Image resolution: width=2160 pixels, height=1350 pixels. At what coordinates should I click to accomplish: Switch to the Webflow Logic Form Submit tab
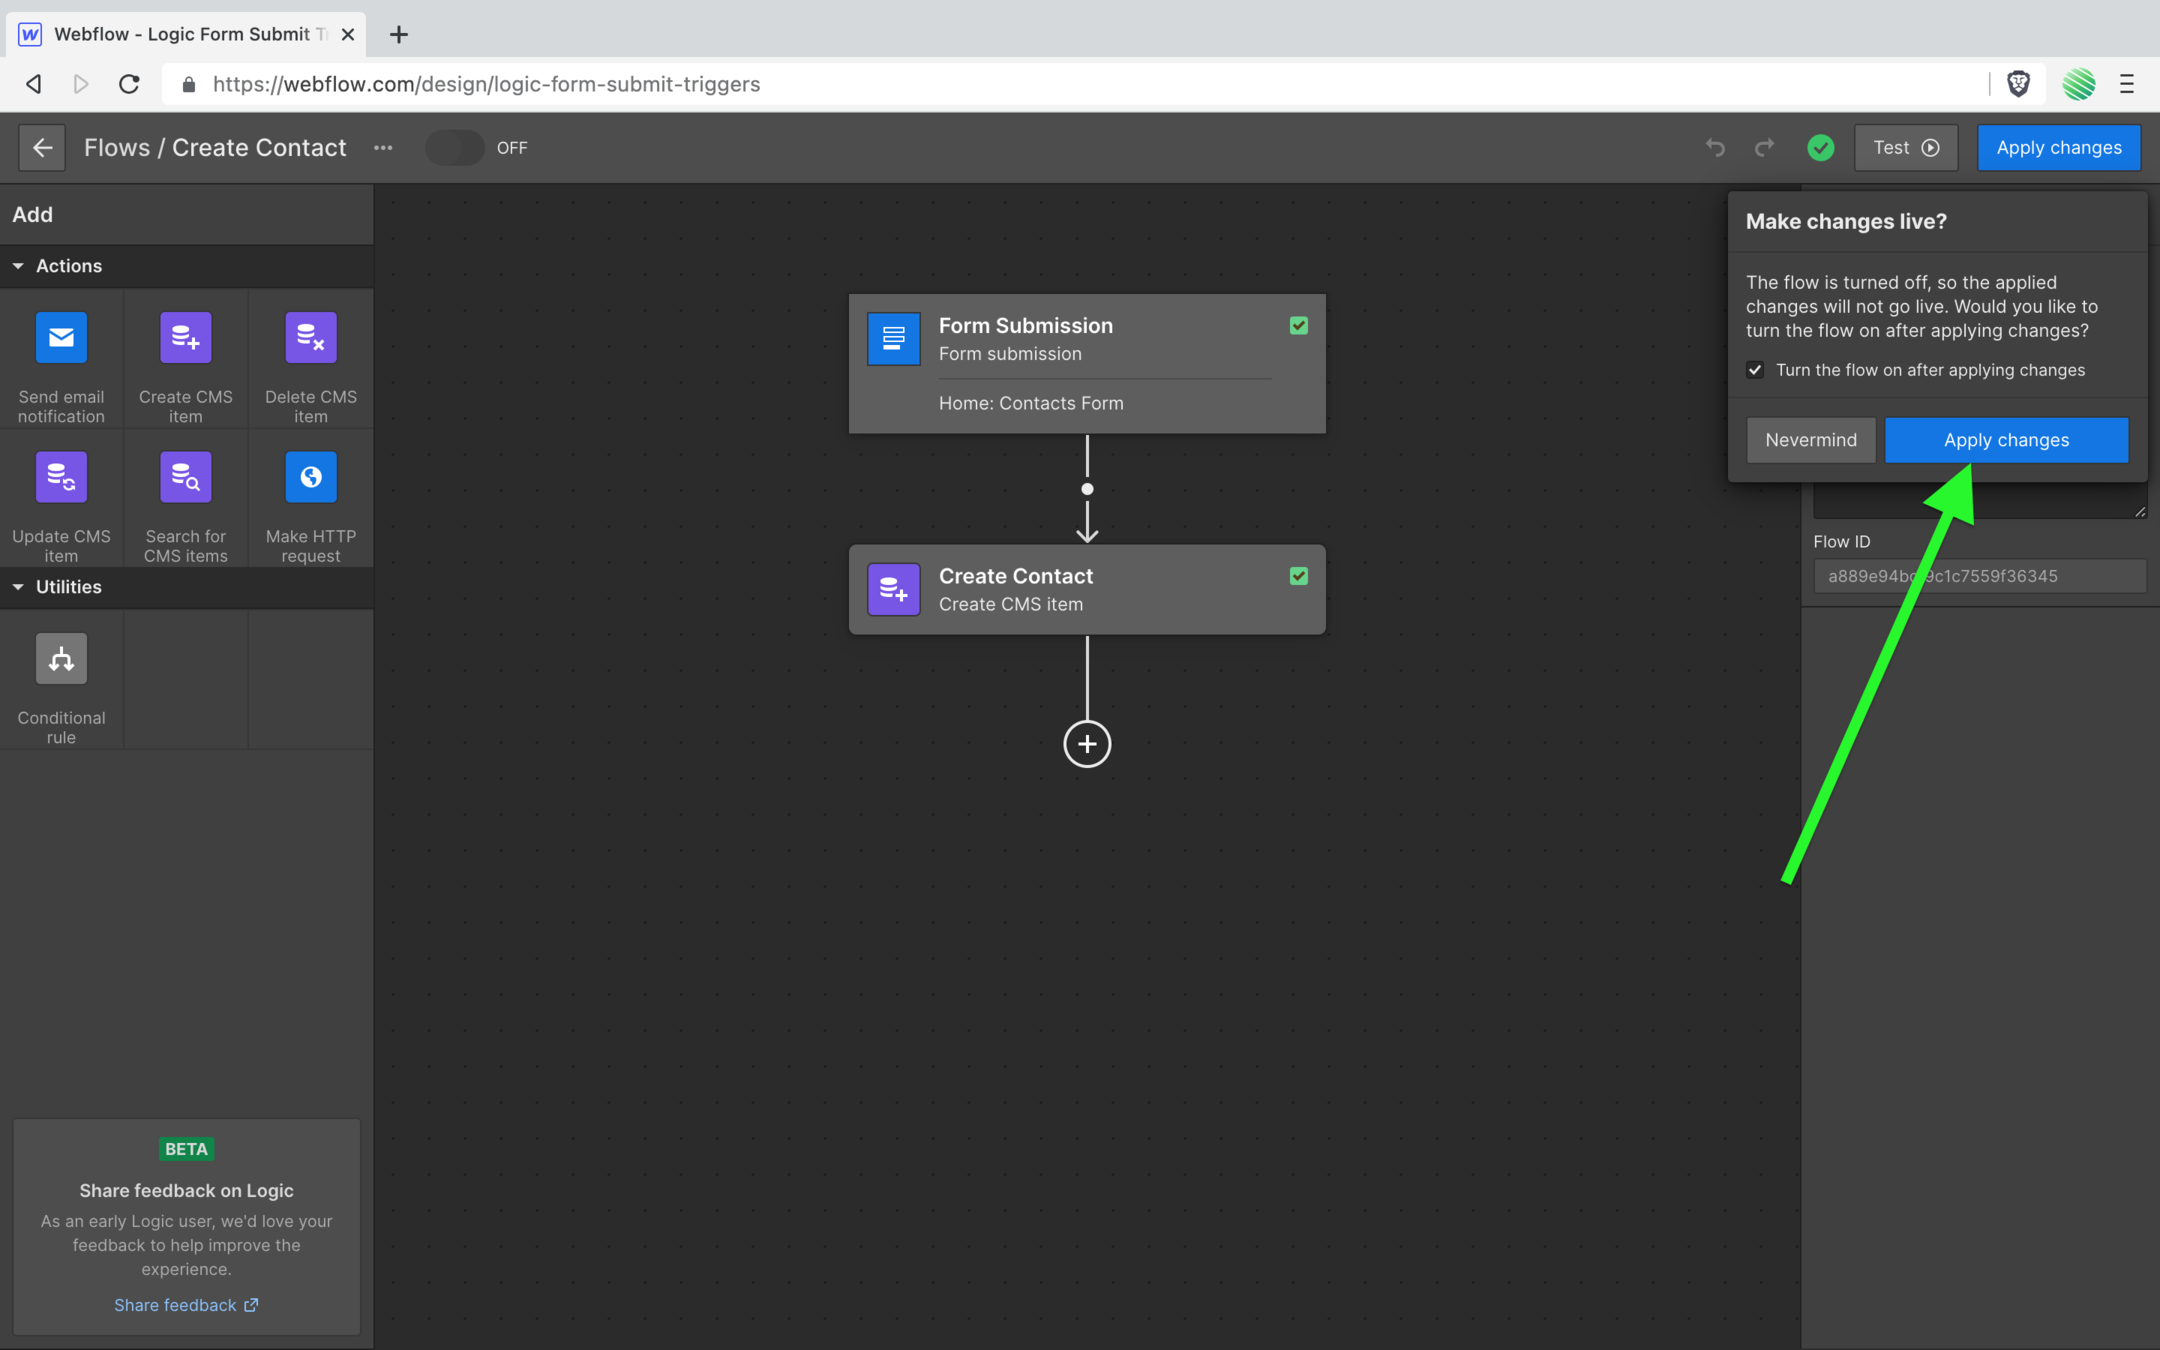point(187,34)
